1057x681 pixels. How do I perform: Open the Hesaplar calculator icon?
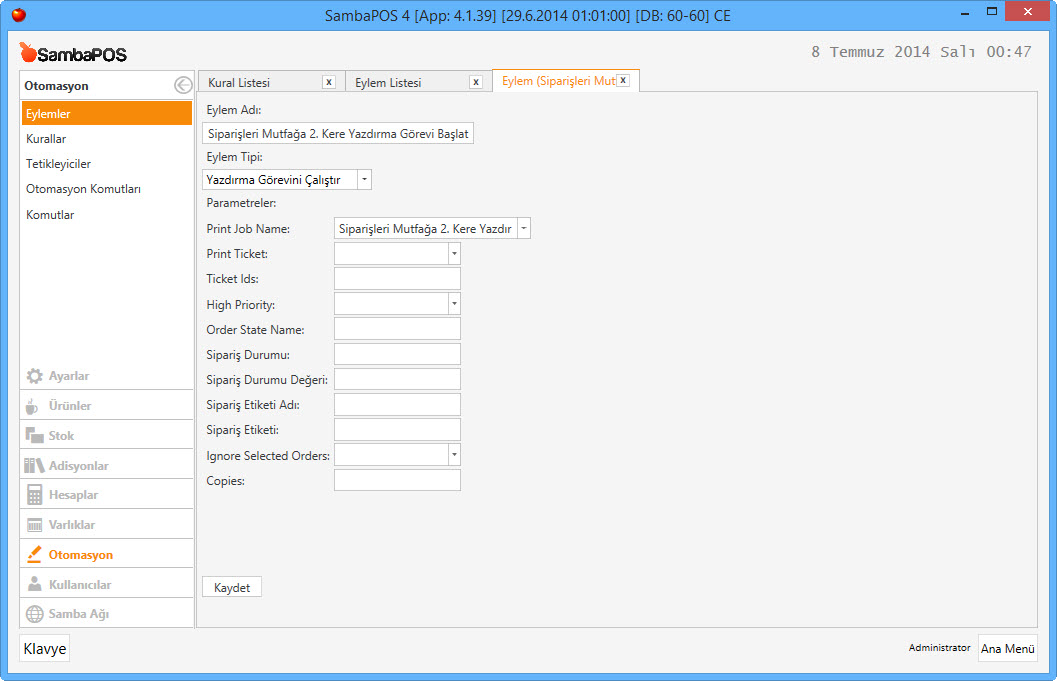coord(35,495)
